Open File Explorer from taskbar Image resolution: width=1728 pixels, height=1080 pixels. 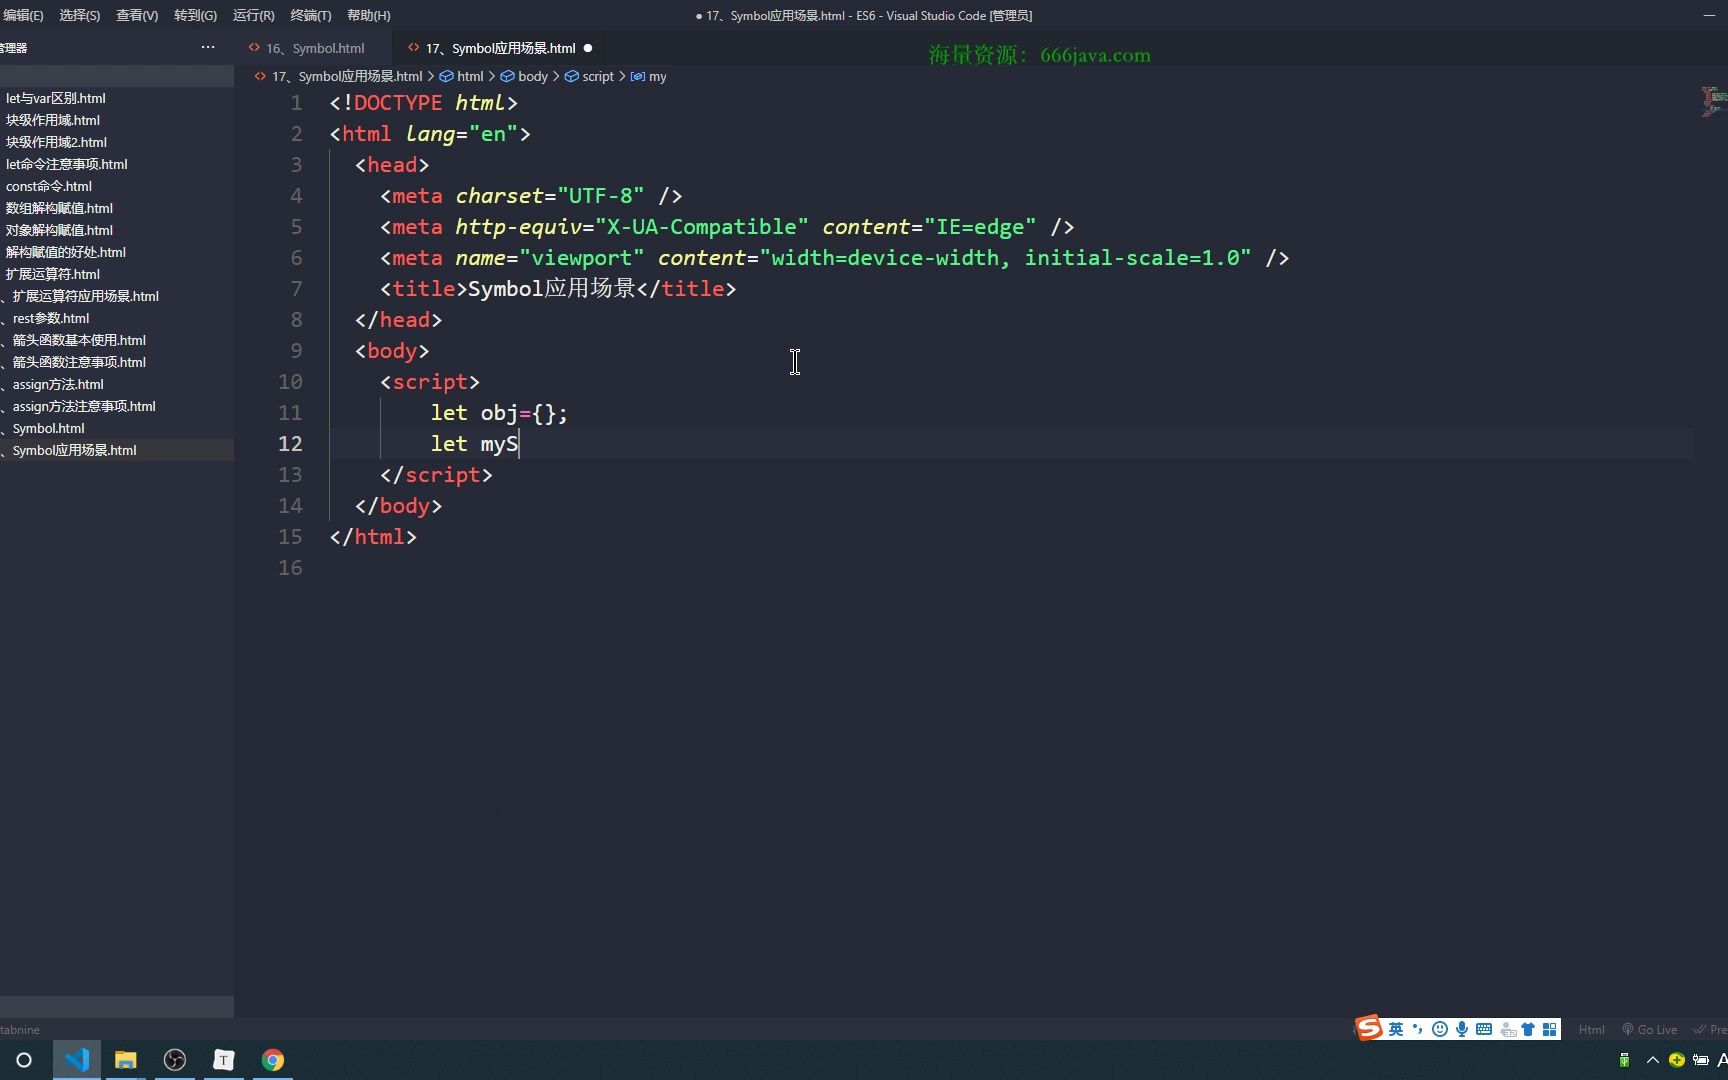(x=125, y=1060)
